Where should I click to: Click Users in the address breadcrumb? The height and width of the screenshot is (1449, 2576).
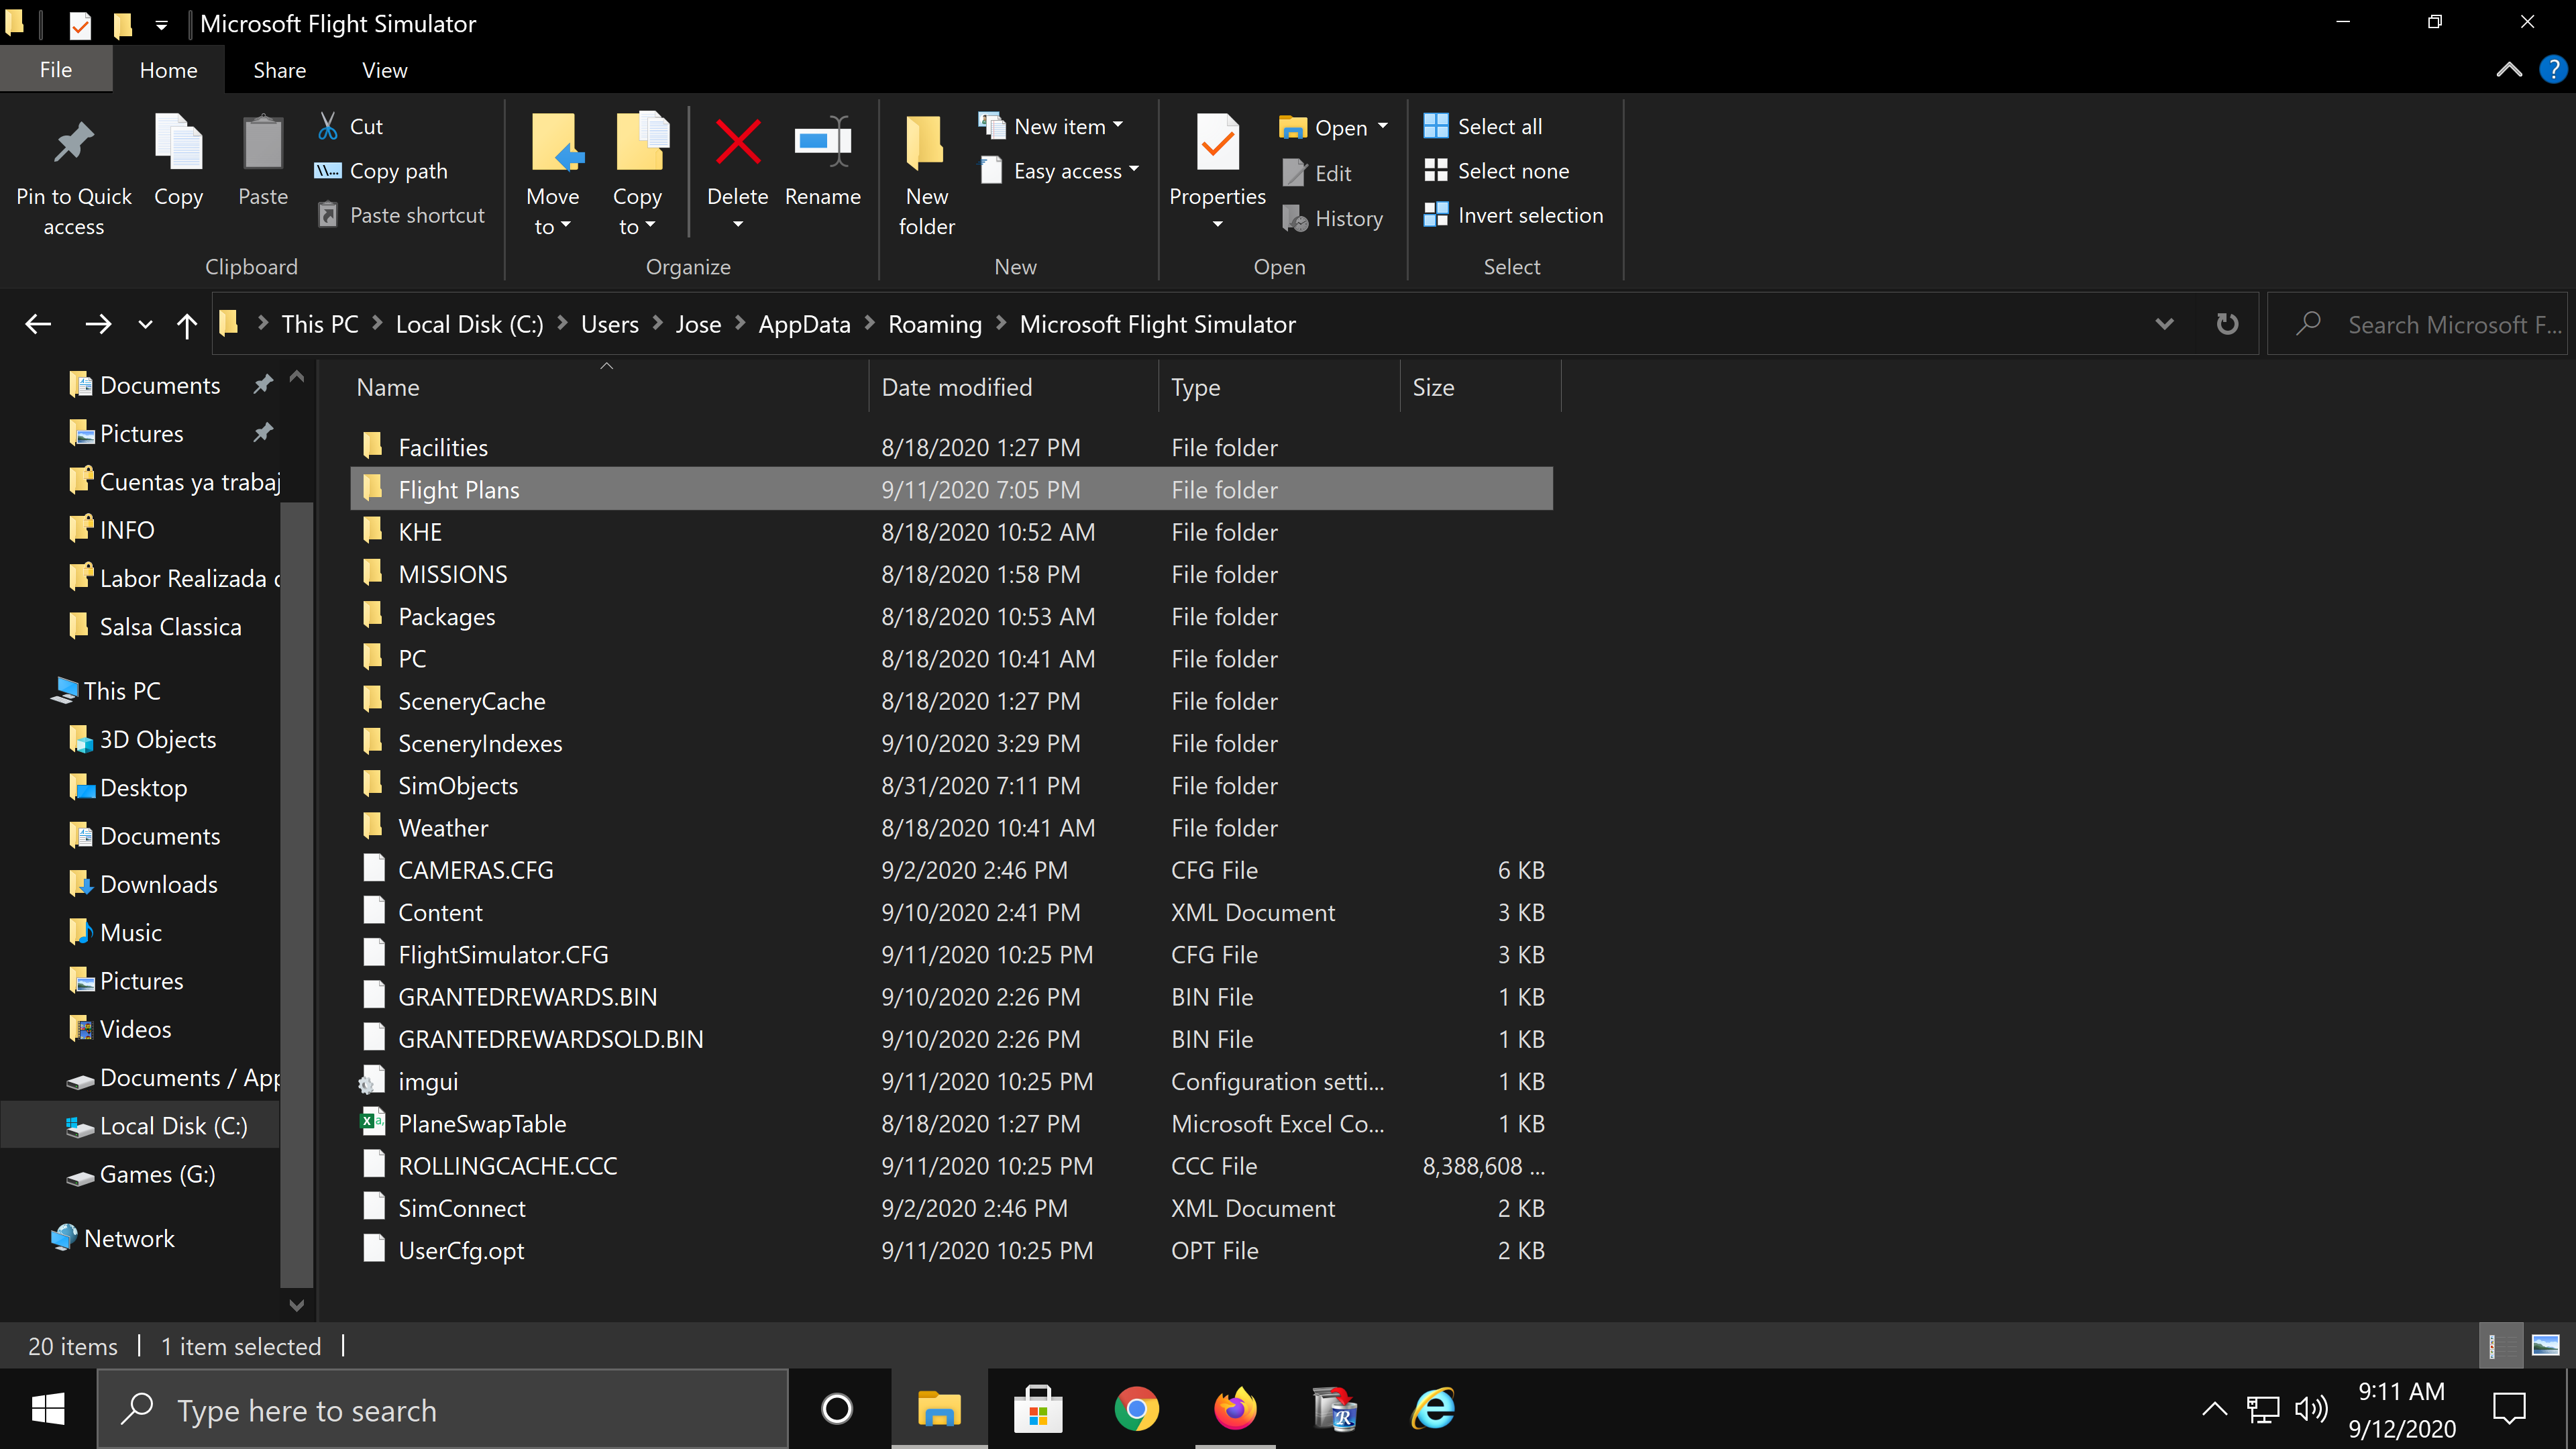tap(609, 324)
